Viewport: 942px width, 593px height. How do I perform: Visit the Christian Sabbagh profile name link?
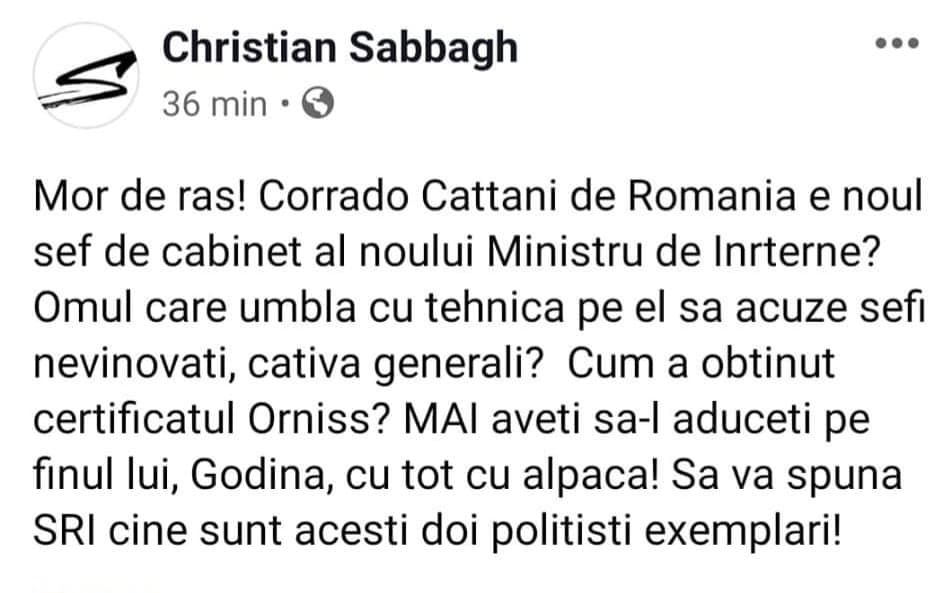340,47
